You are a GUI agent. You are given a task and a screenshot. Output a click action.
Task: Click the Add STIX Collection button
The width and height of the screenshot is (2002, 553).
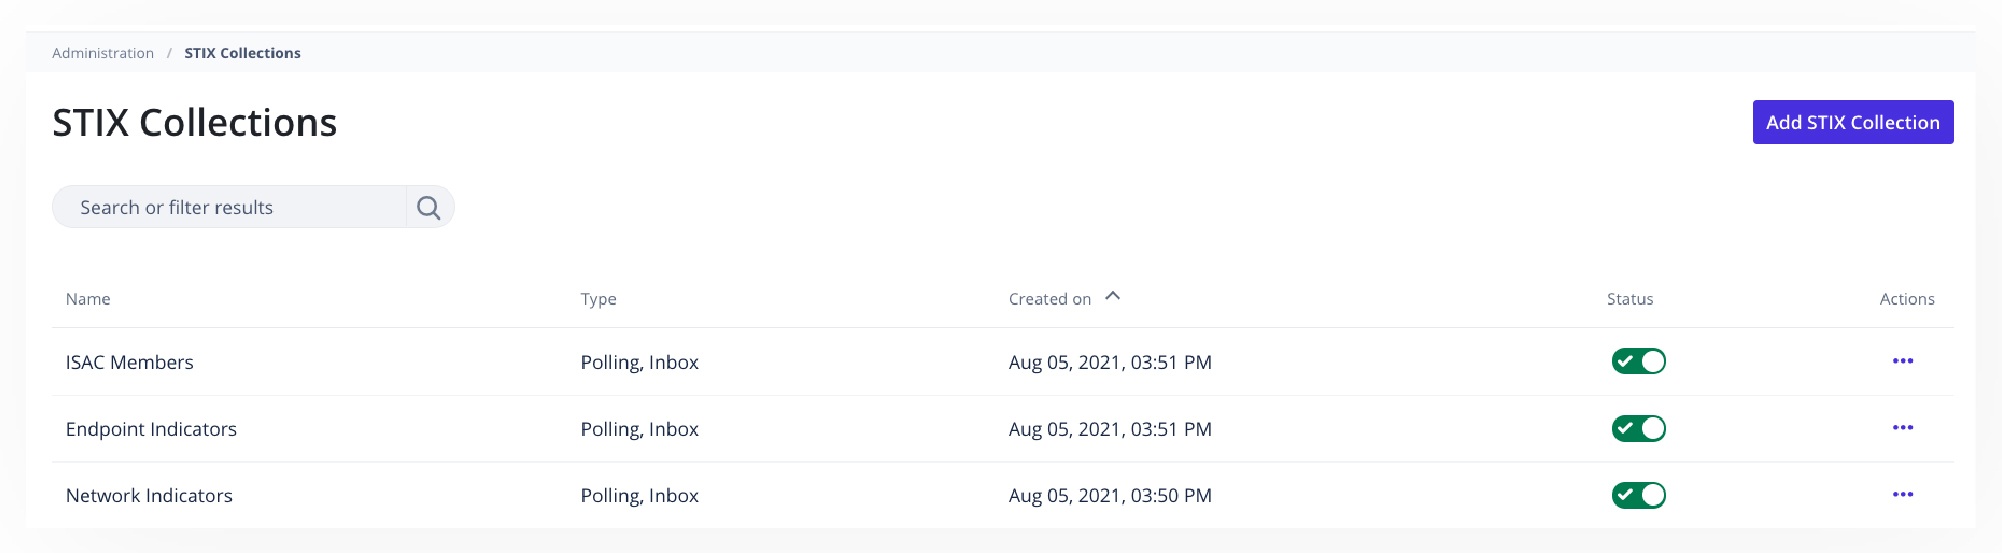click(x=1852, y=122)
